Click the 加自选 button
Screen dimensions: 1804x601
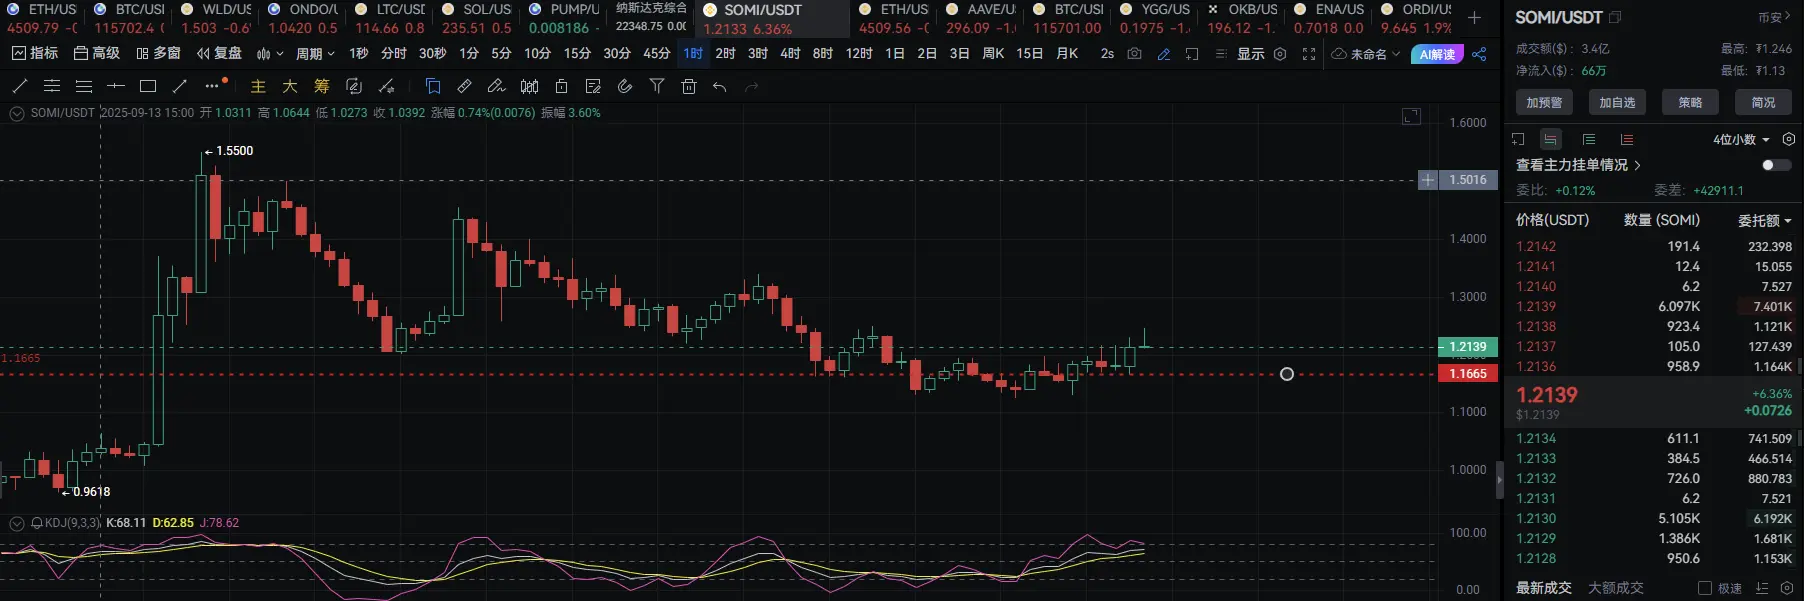coord(1617,102)
